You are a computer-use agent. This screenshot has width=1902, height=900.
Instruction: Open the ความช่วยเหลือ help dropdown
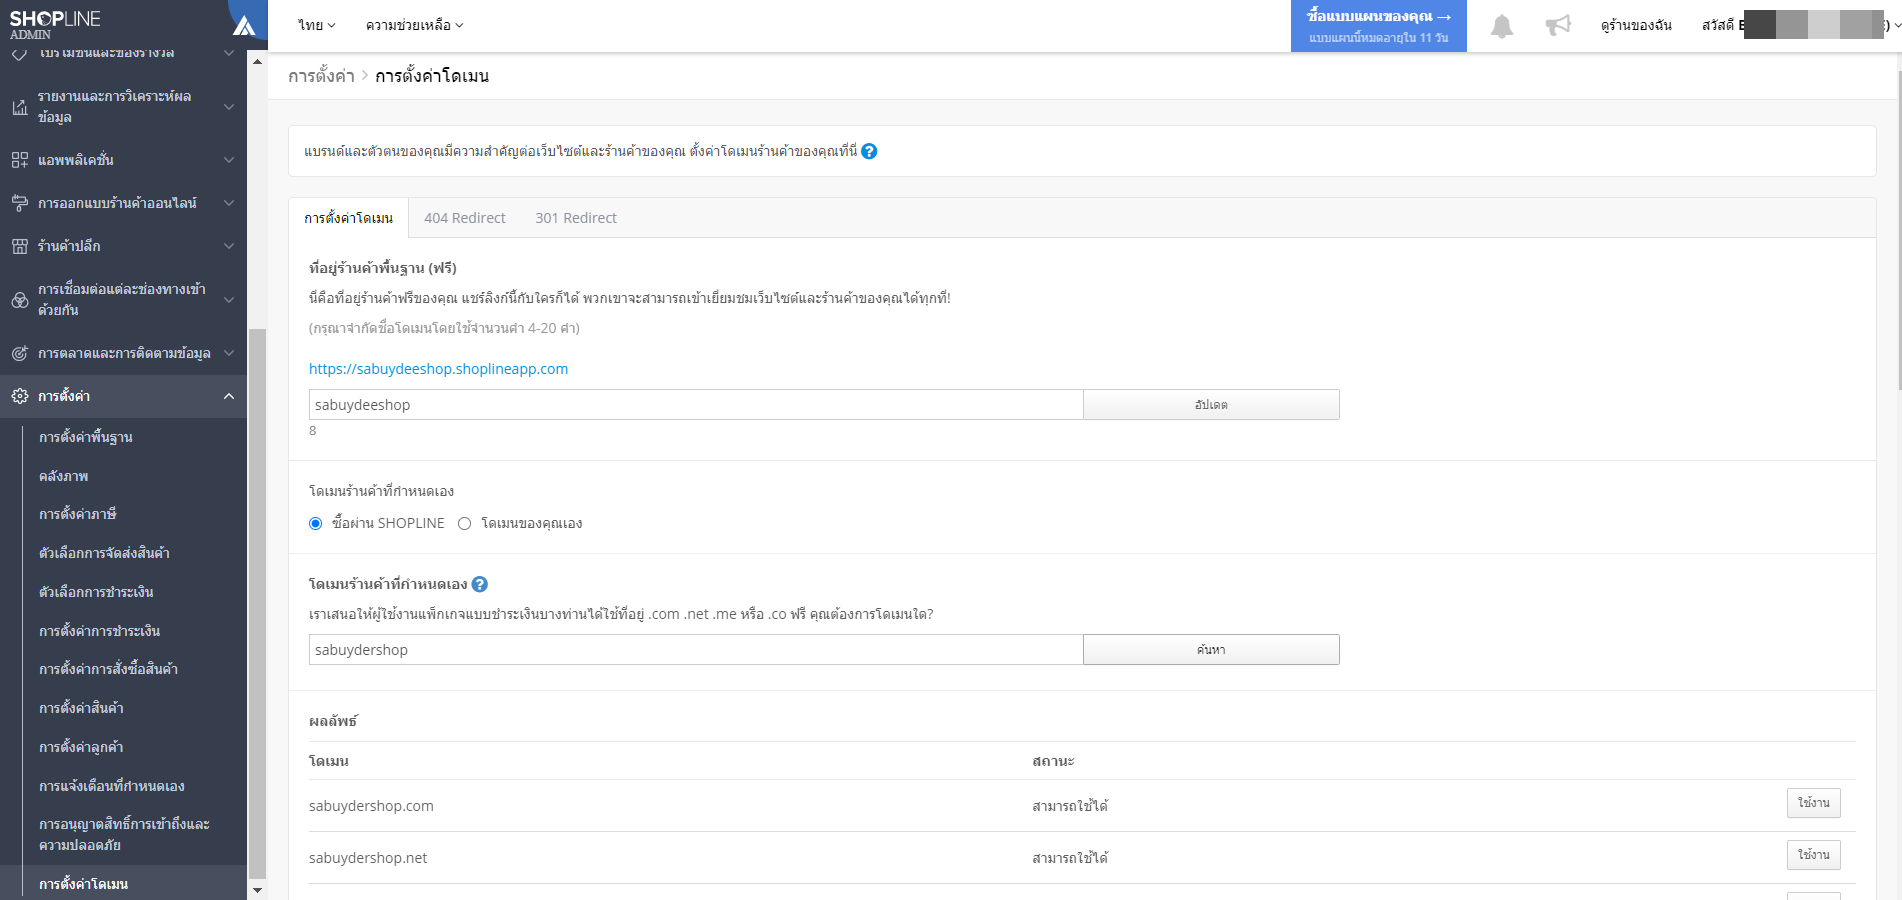[x=414, y=25]
